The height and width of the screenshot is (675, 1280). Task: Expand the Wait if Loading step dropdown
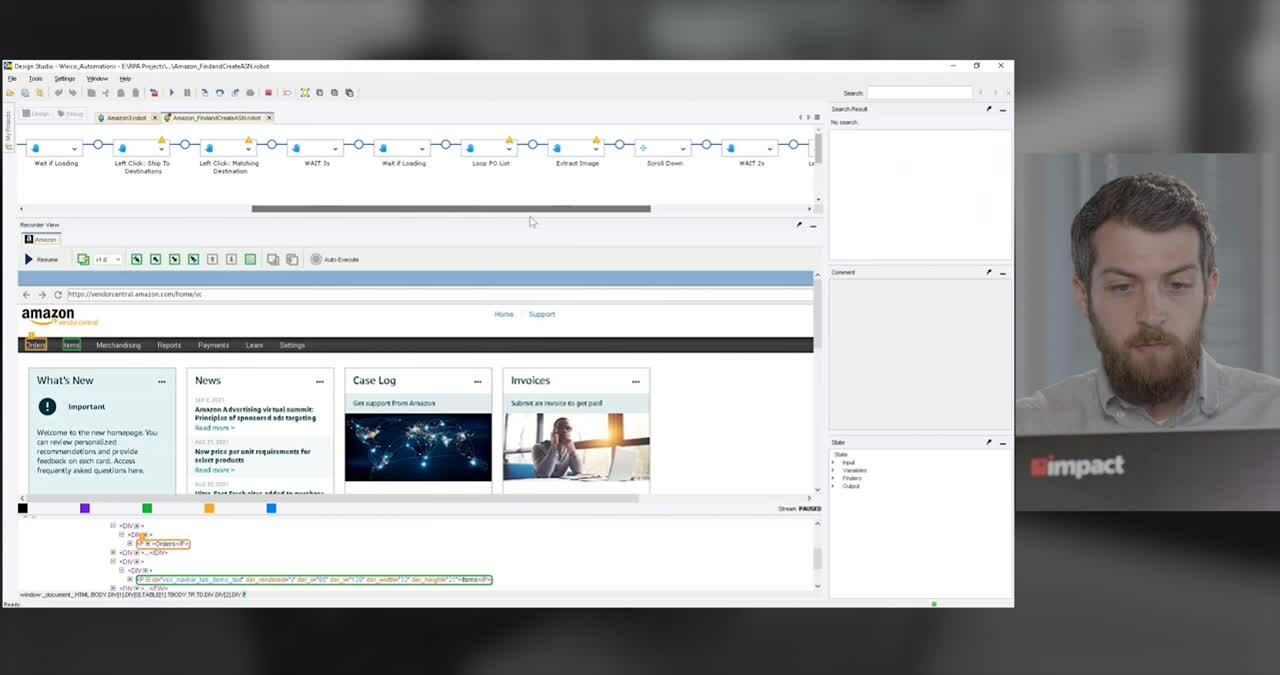(74, 149)
